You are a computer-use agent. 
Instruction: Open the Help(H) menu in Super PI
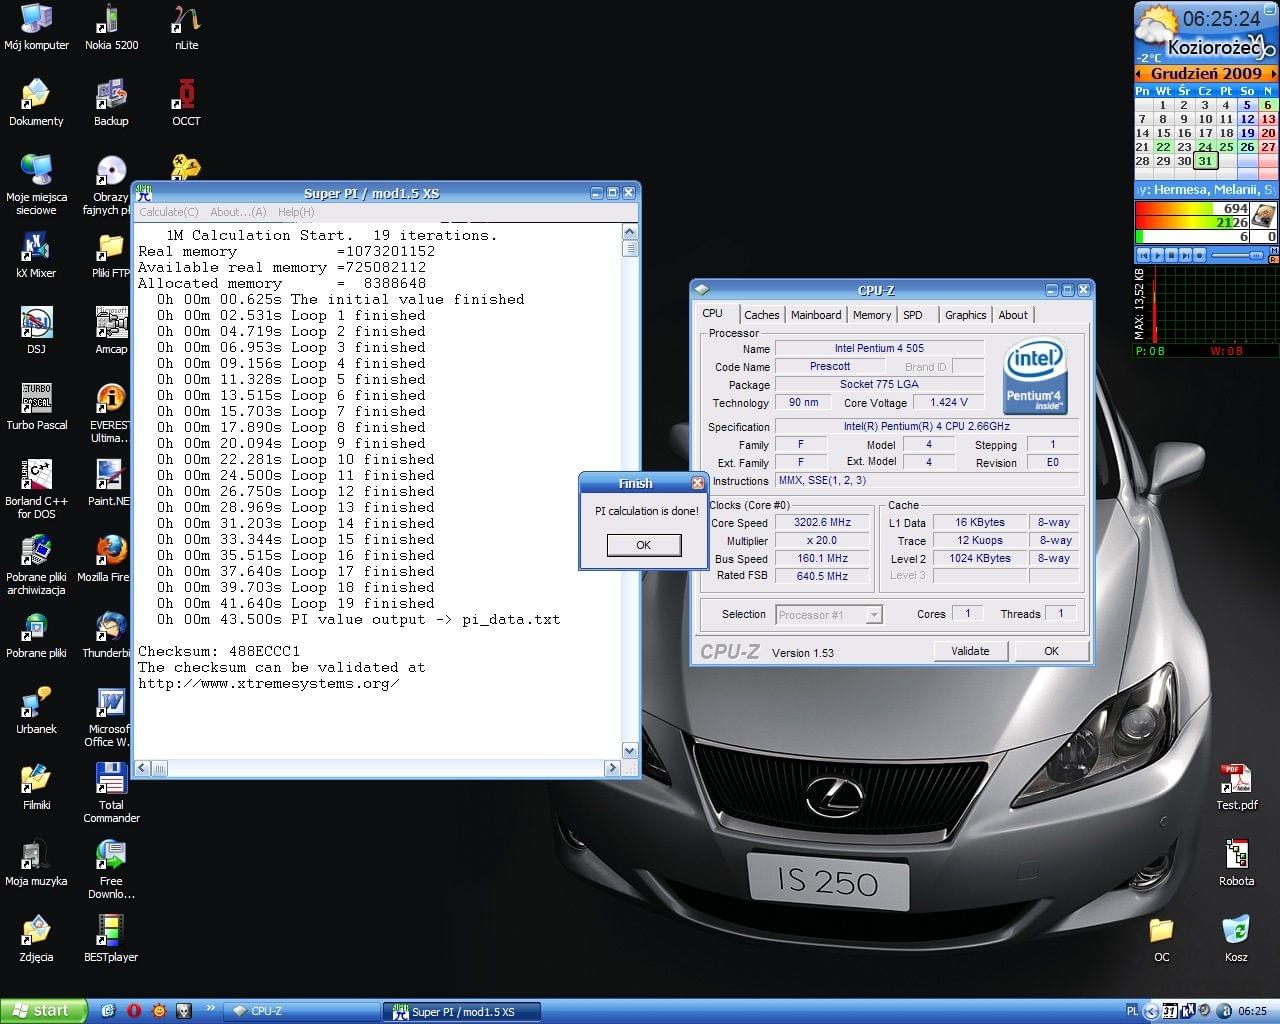coord(296,212)
